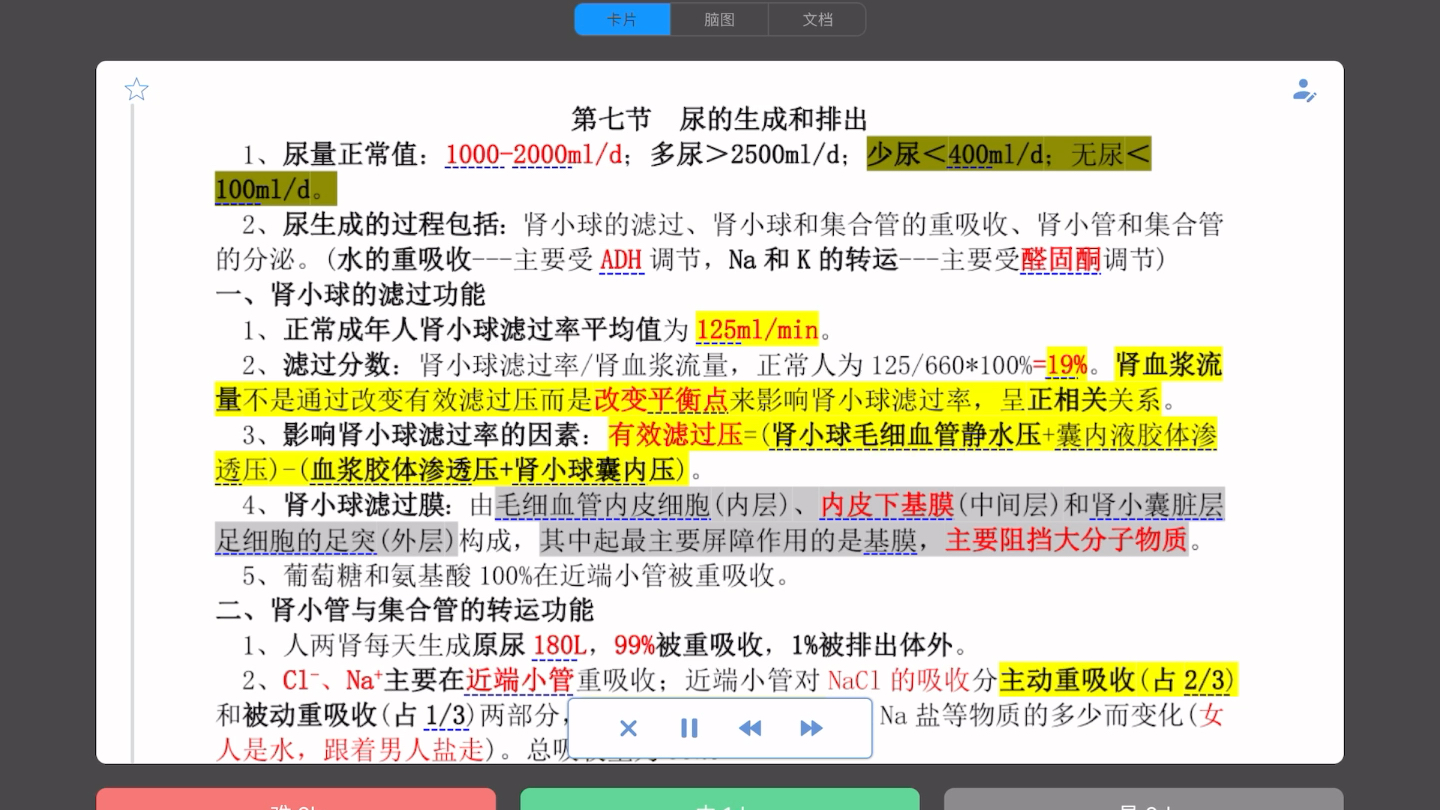The width and height of the screenshot is (1440, 810).
Task: Tap the red difficulty button
Action: pyautogui.click(x=296, y=799)
